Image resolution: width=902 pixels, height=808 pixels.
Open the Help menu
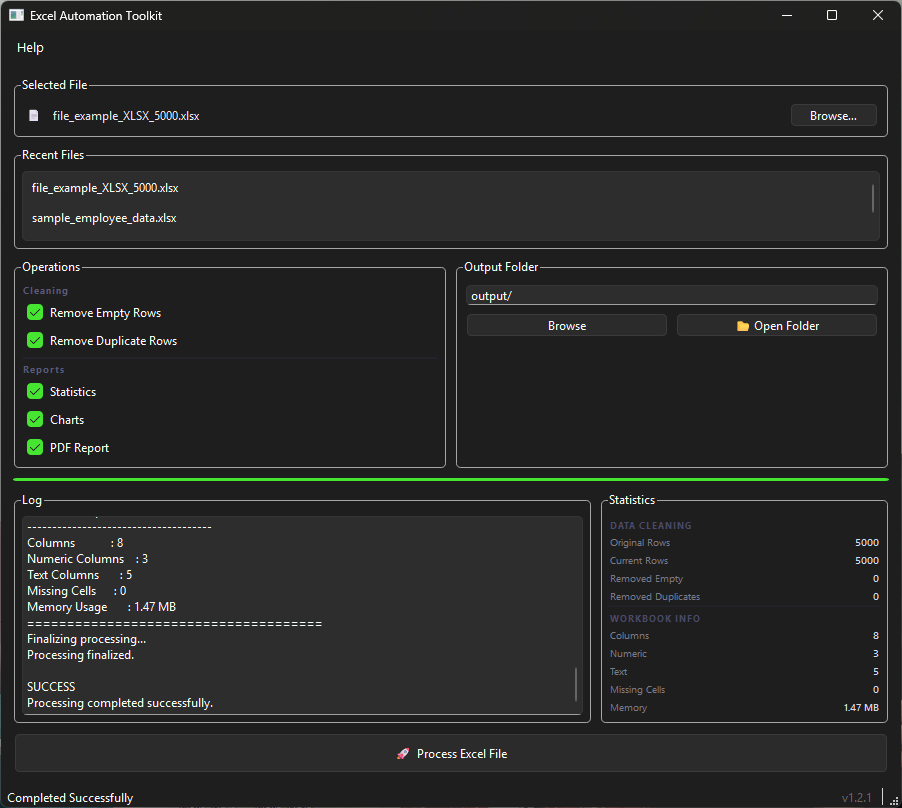pos(30,48)
